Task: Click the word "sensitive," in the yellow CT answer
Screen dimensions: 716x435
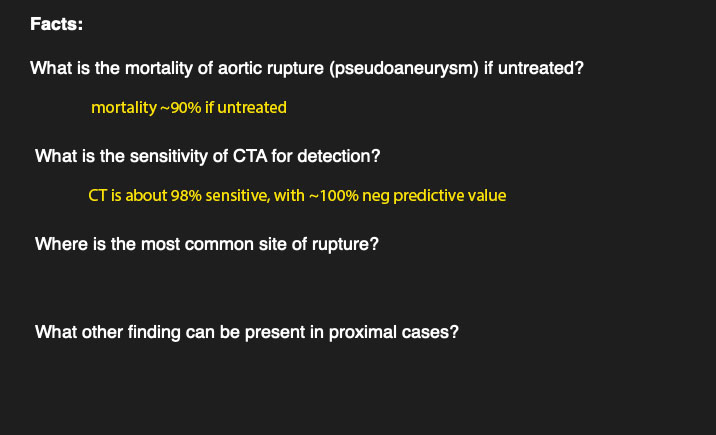Action: [x=236, y=195]
